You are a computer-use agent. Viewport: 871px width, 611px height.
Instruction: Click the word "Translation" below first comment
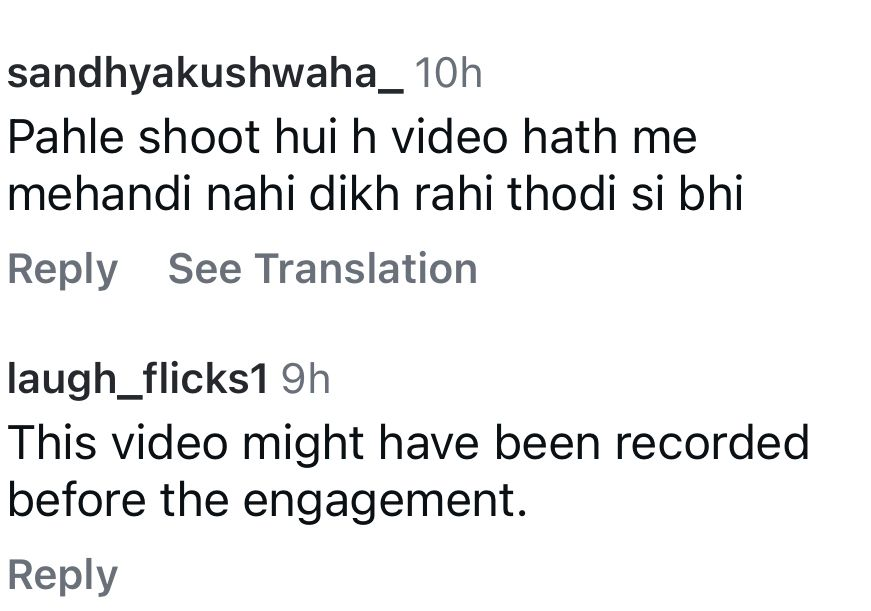tap(366, 269)
